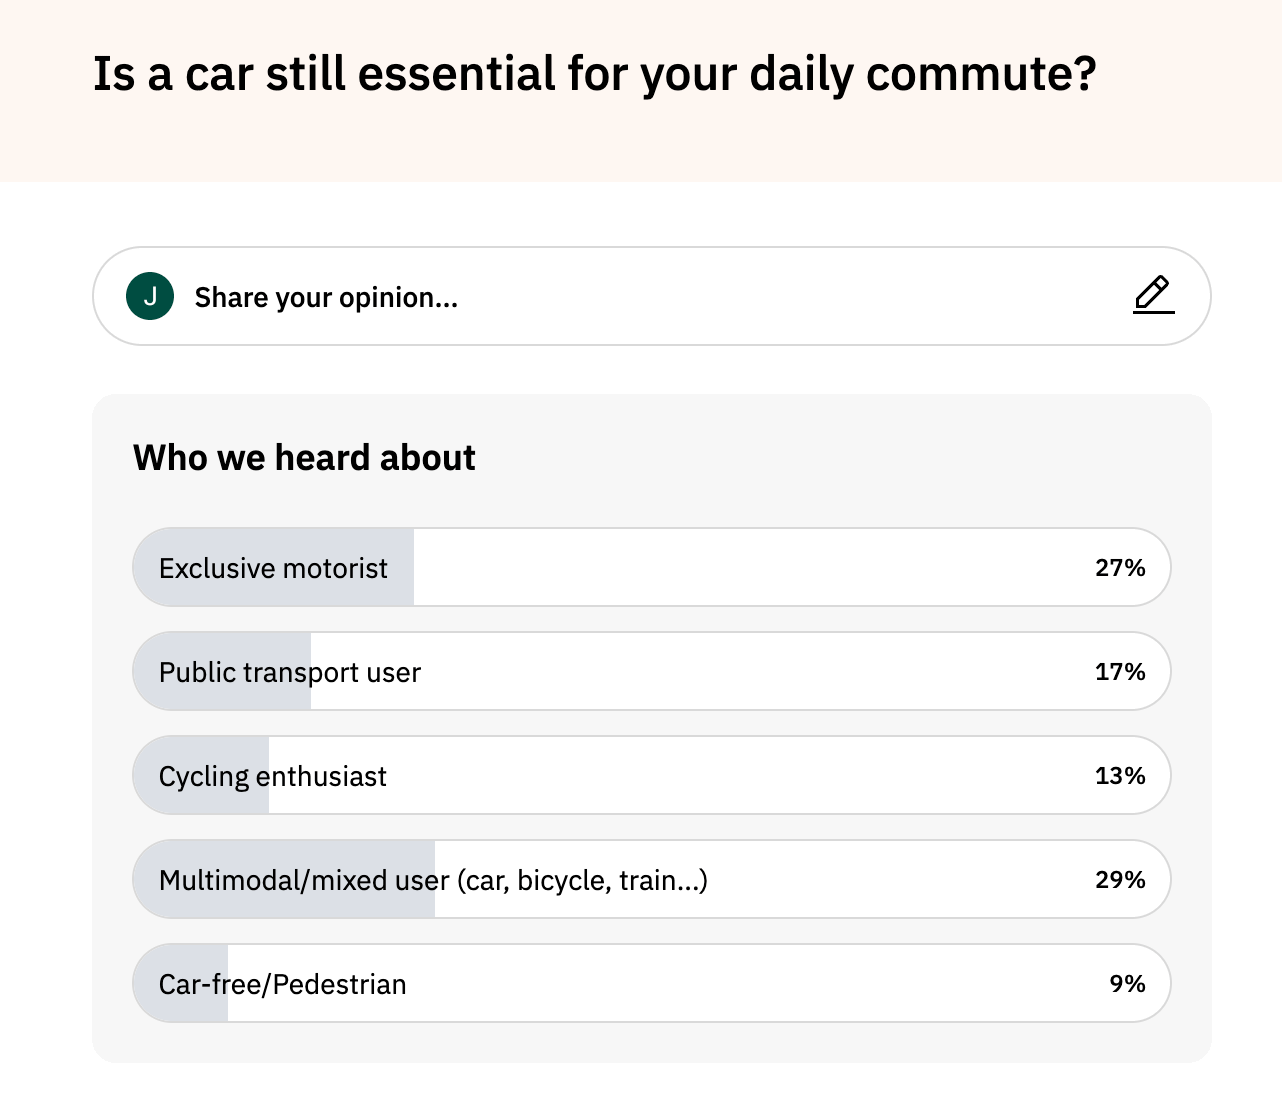Viewport: 1282px width, 1108px height.
Task: Click the Car-free/Pedestrian label text
Action: coord(283,984)
